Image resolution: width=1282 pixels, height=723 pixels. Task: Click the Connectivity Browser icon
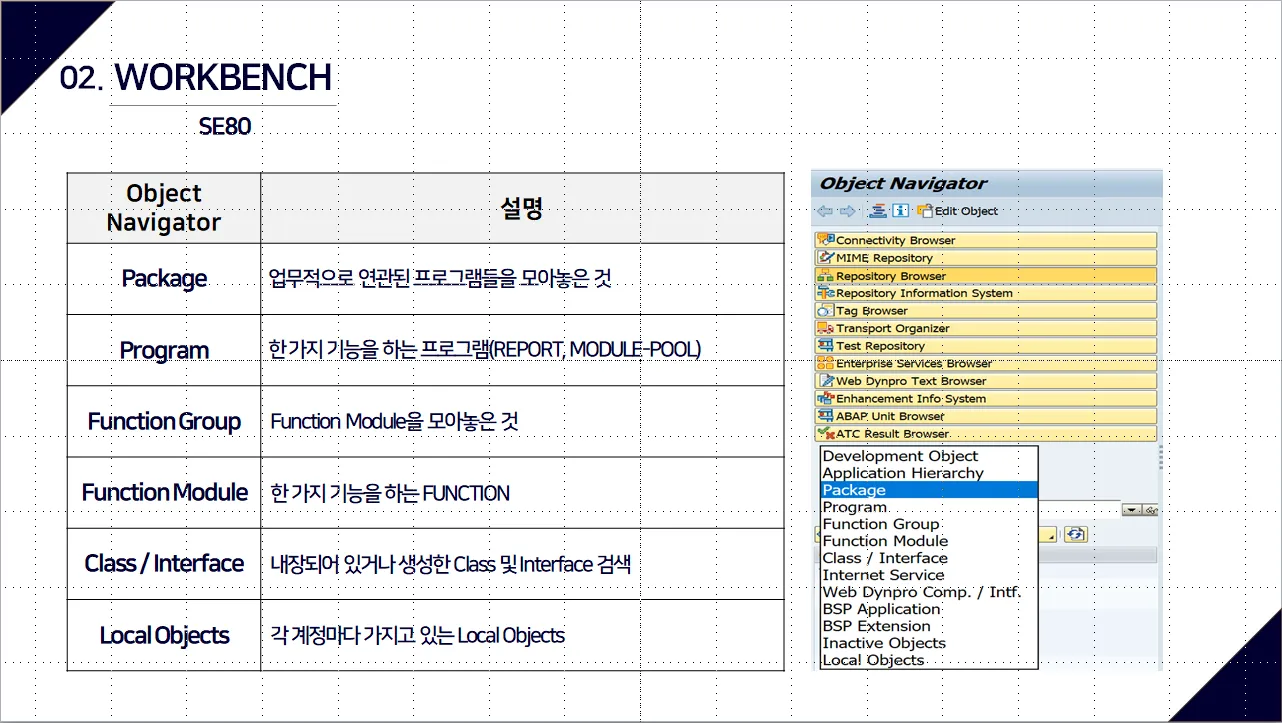pyautogui.click(x=825, y=240)
